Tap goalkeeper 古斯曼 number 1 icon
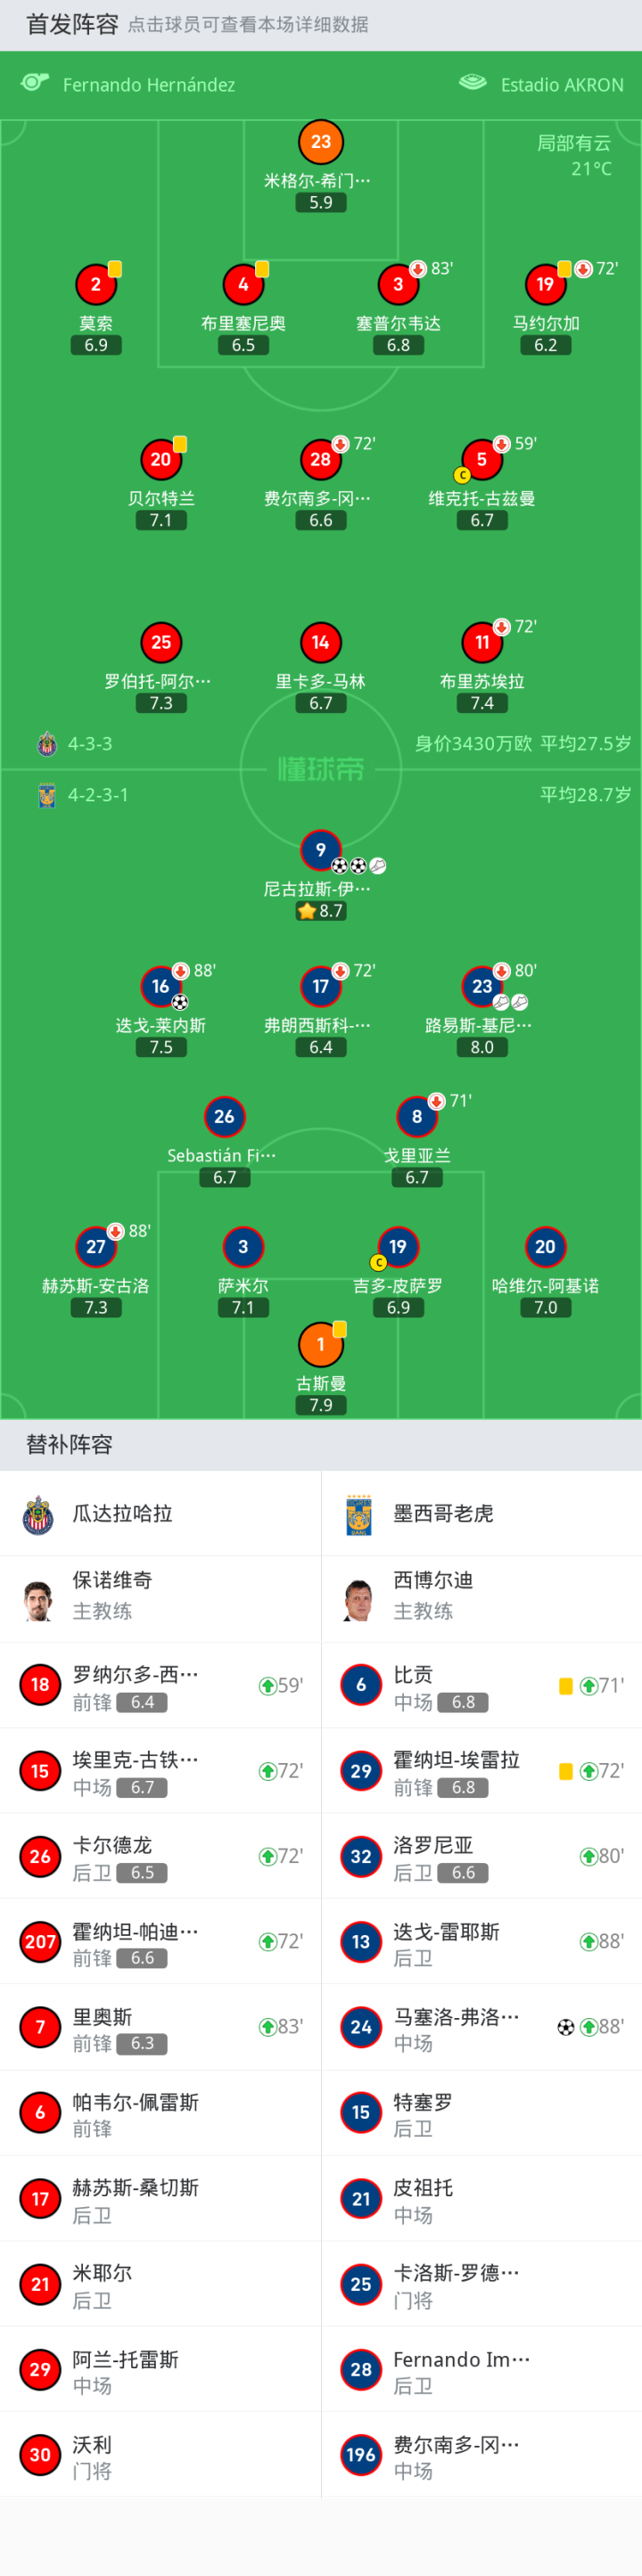 tap(320, 1345)
